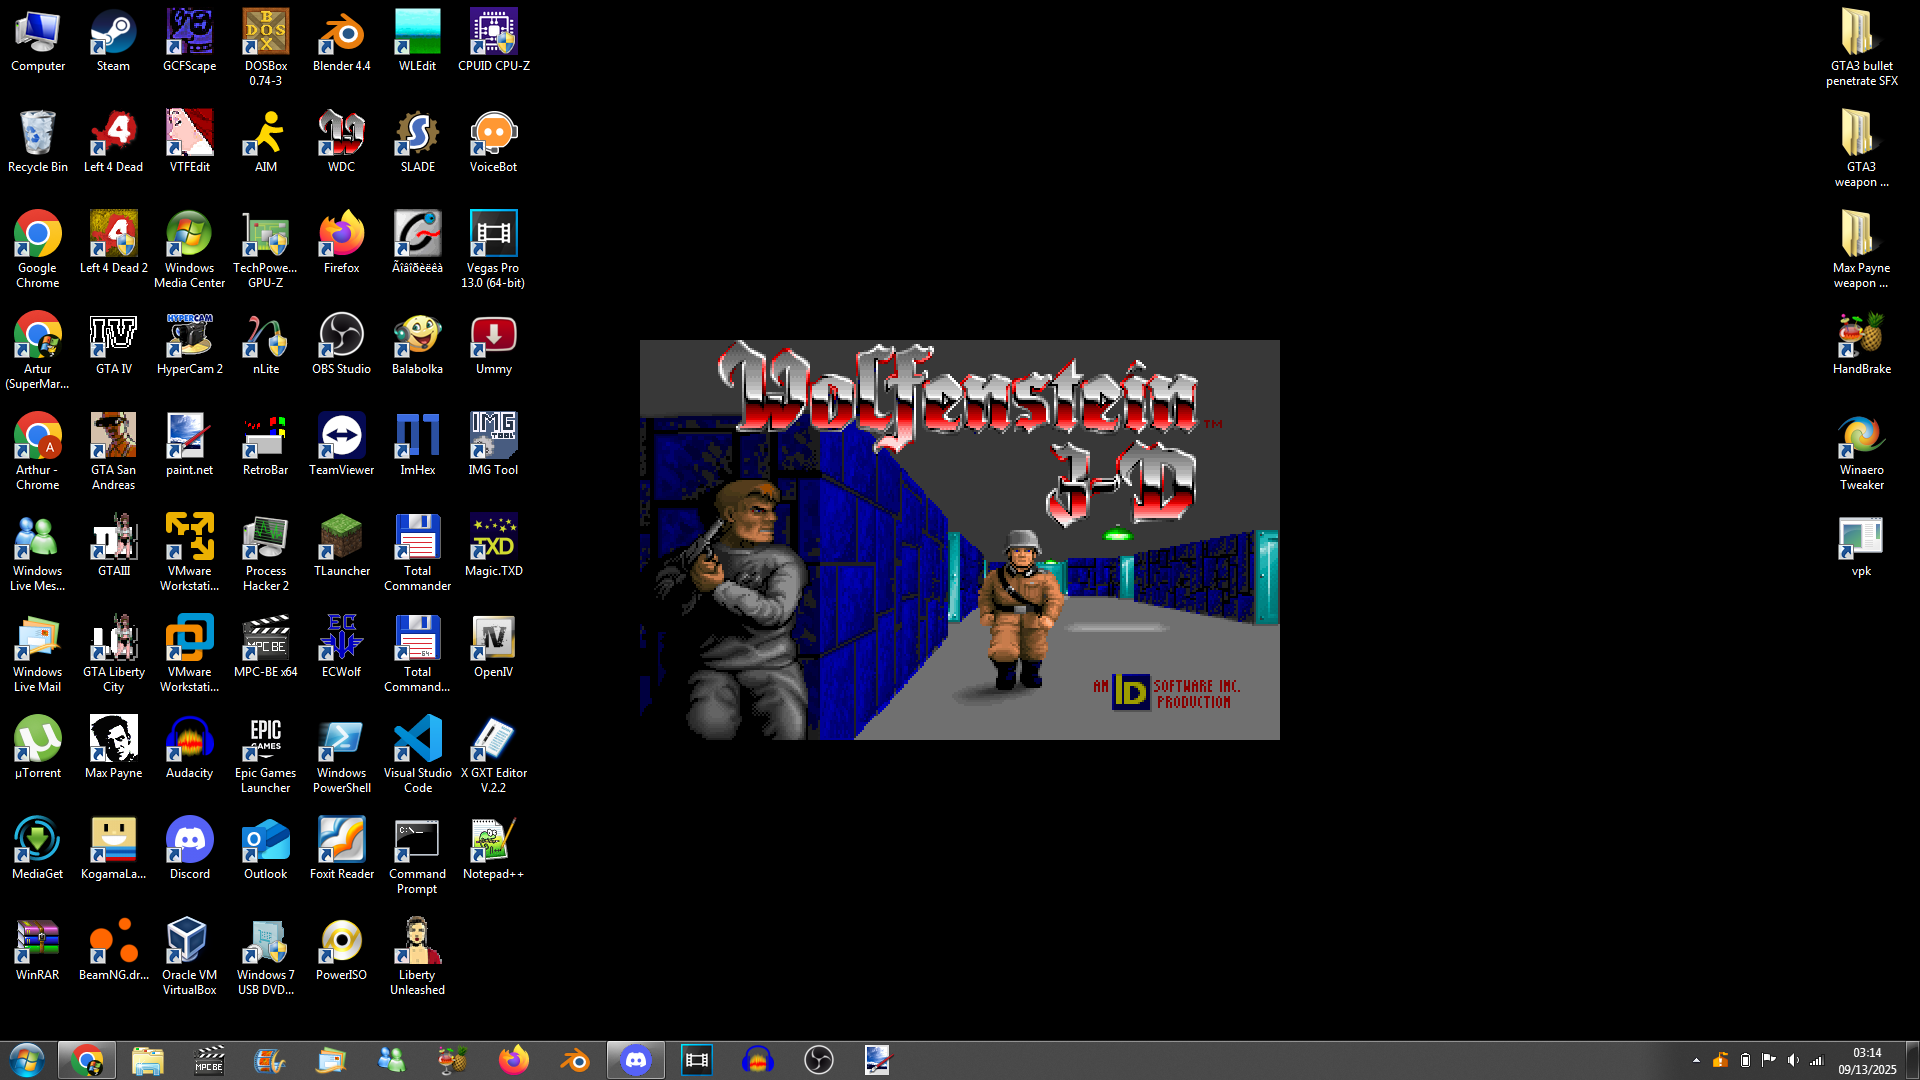Click the Windows Start button
This screenshot has height=1080, width=1920.
point(26,1060)
